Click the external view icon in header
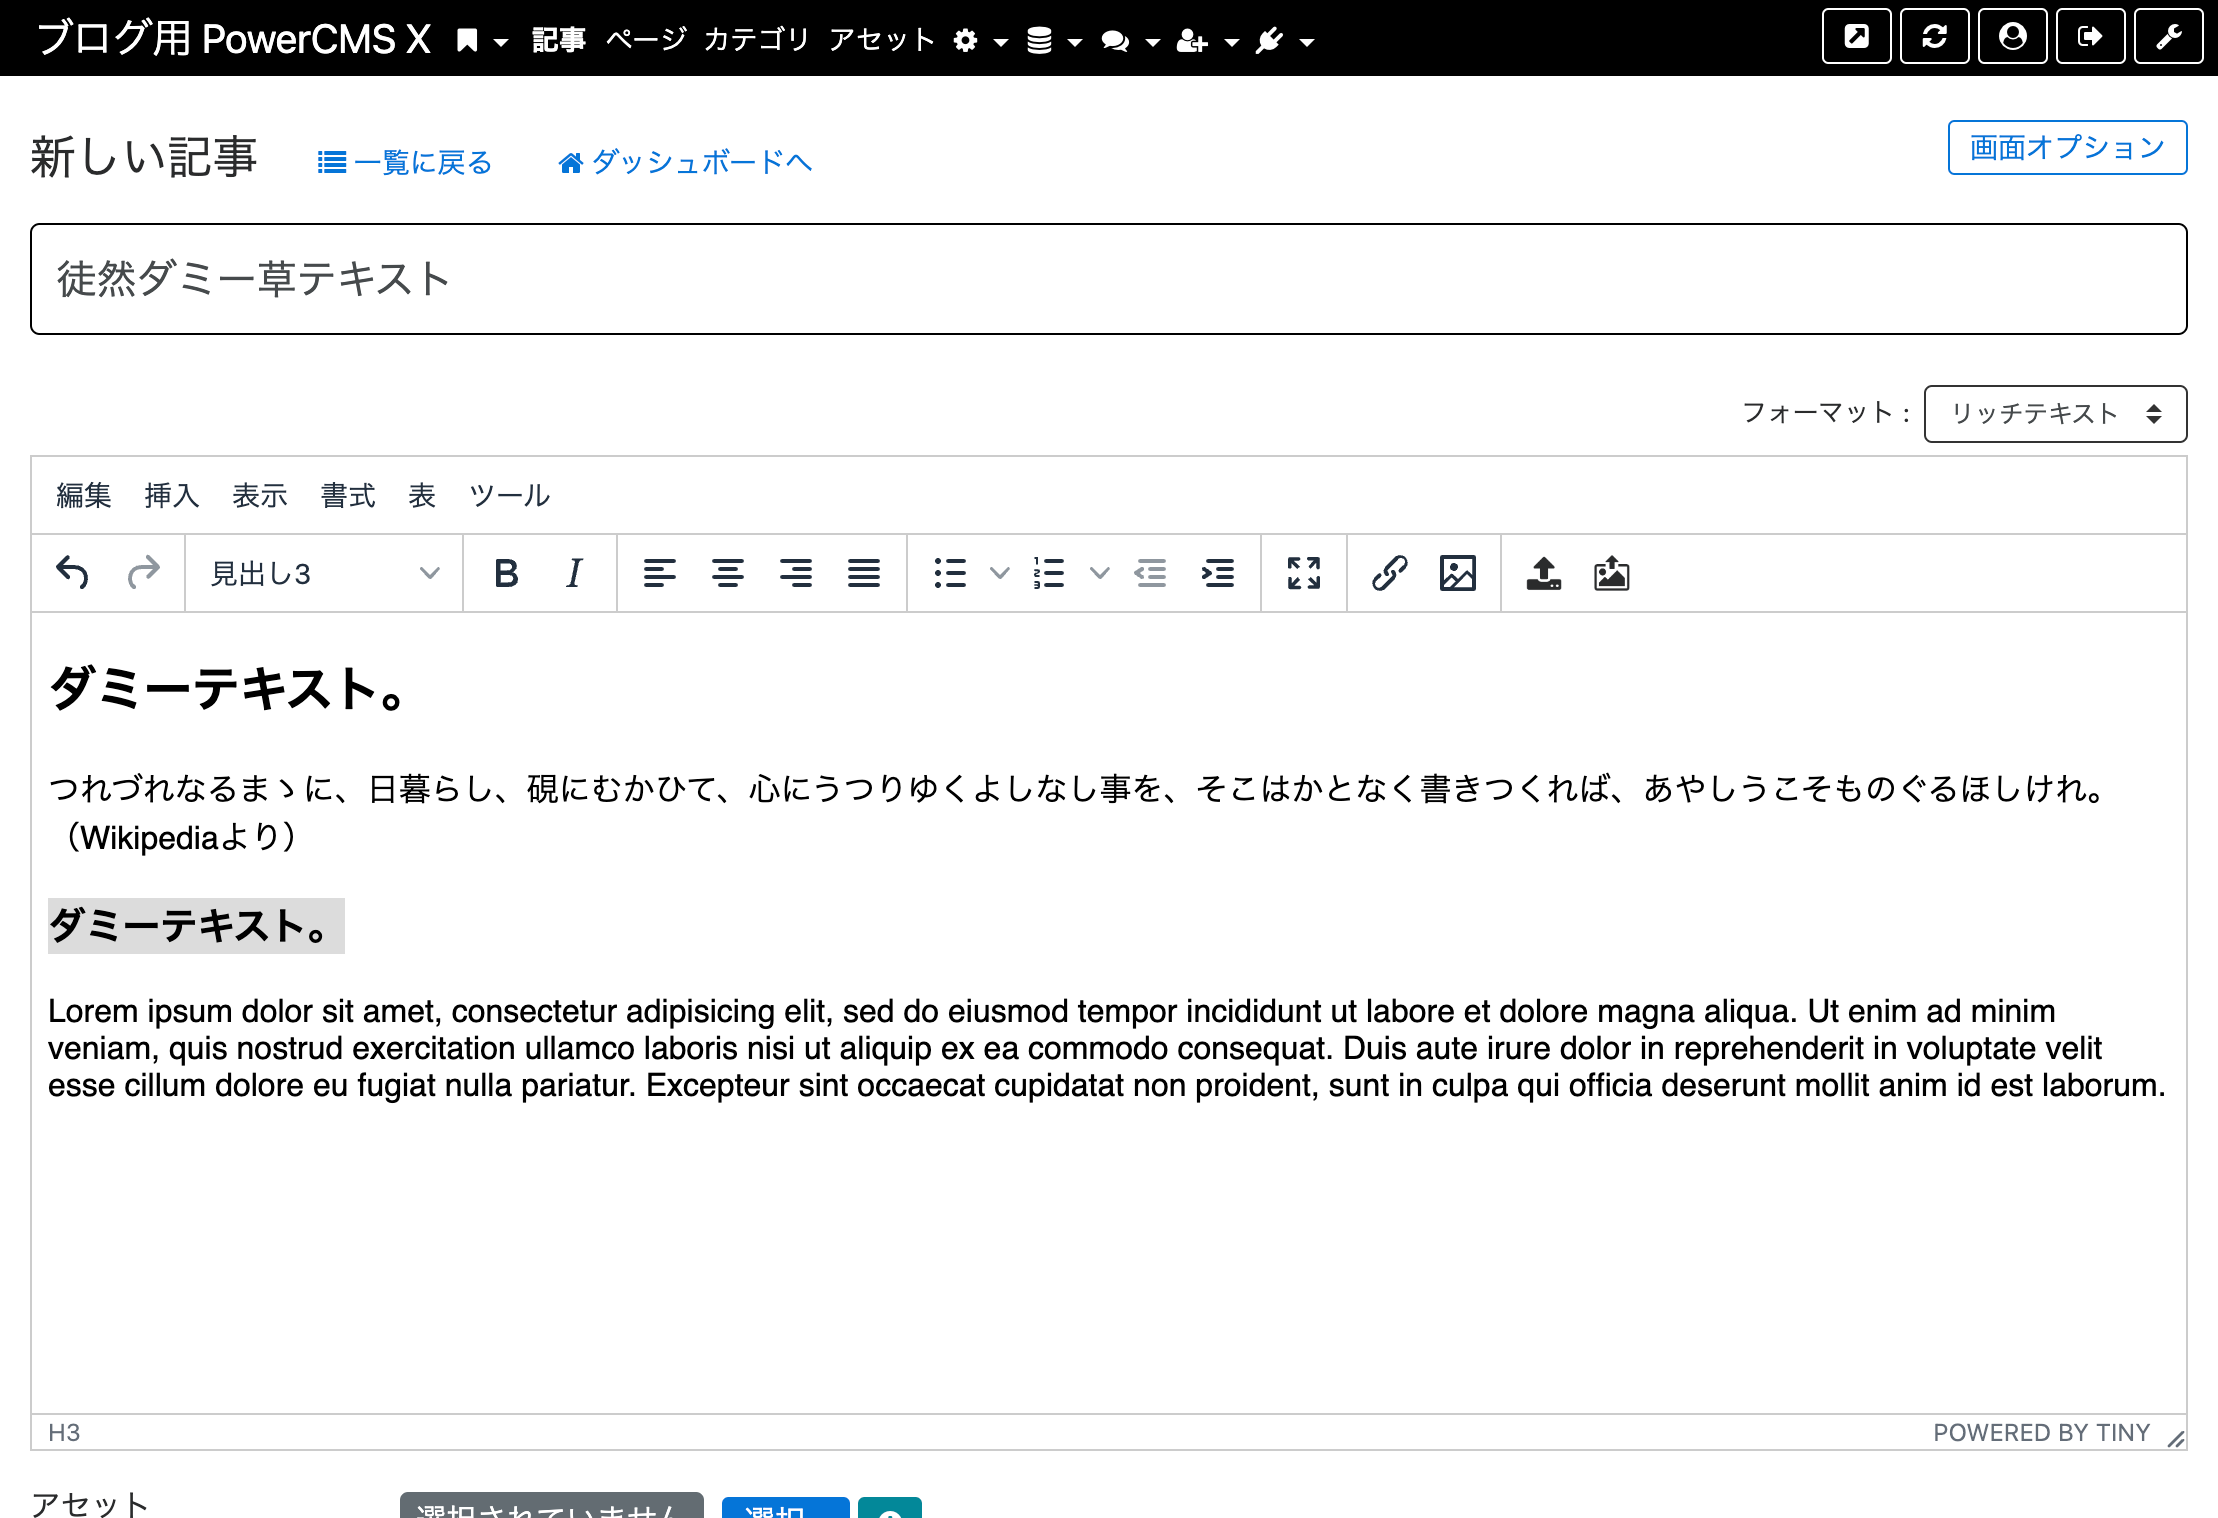This screenshot has width=2218, height=1518. tap(1857, 37)
